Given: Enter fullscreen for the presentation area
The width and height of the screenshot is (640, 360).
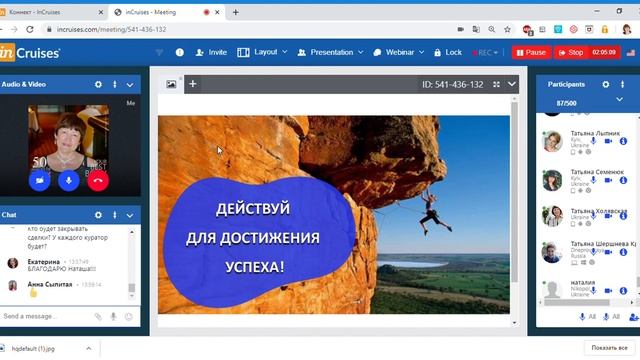Looking at the screenshot, I should point(496,84).
